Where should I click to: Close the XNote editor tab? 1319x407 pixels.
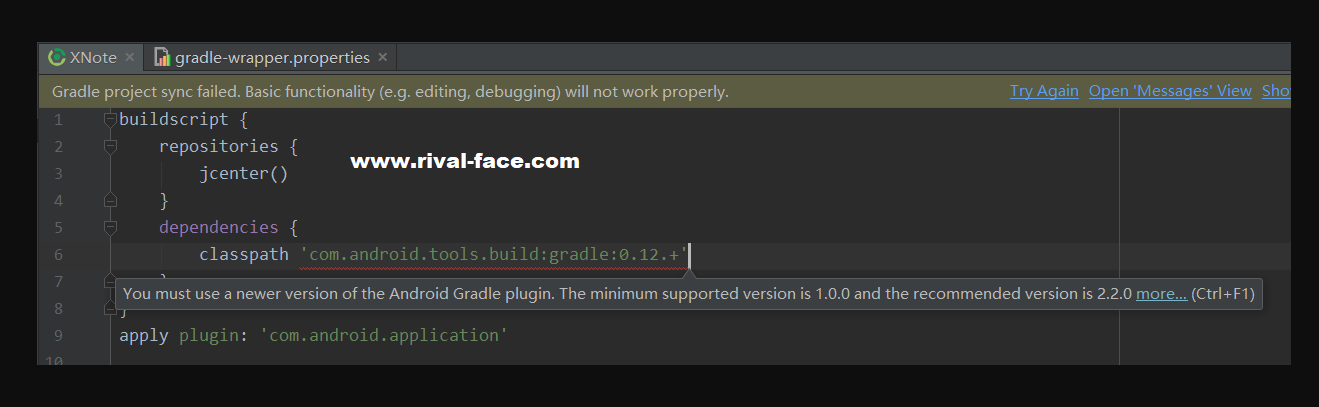[130, 58]
